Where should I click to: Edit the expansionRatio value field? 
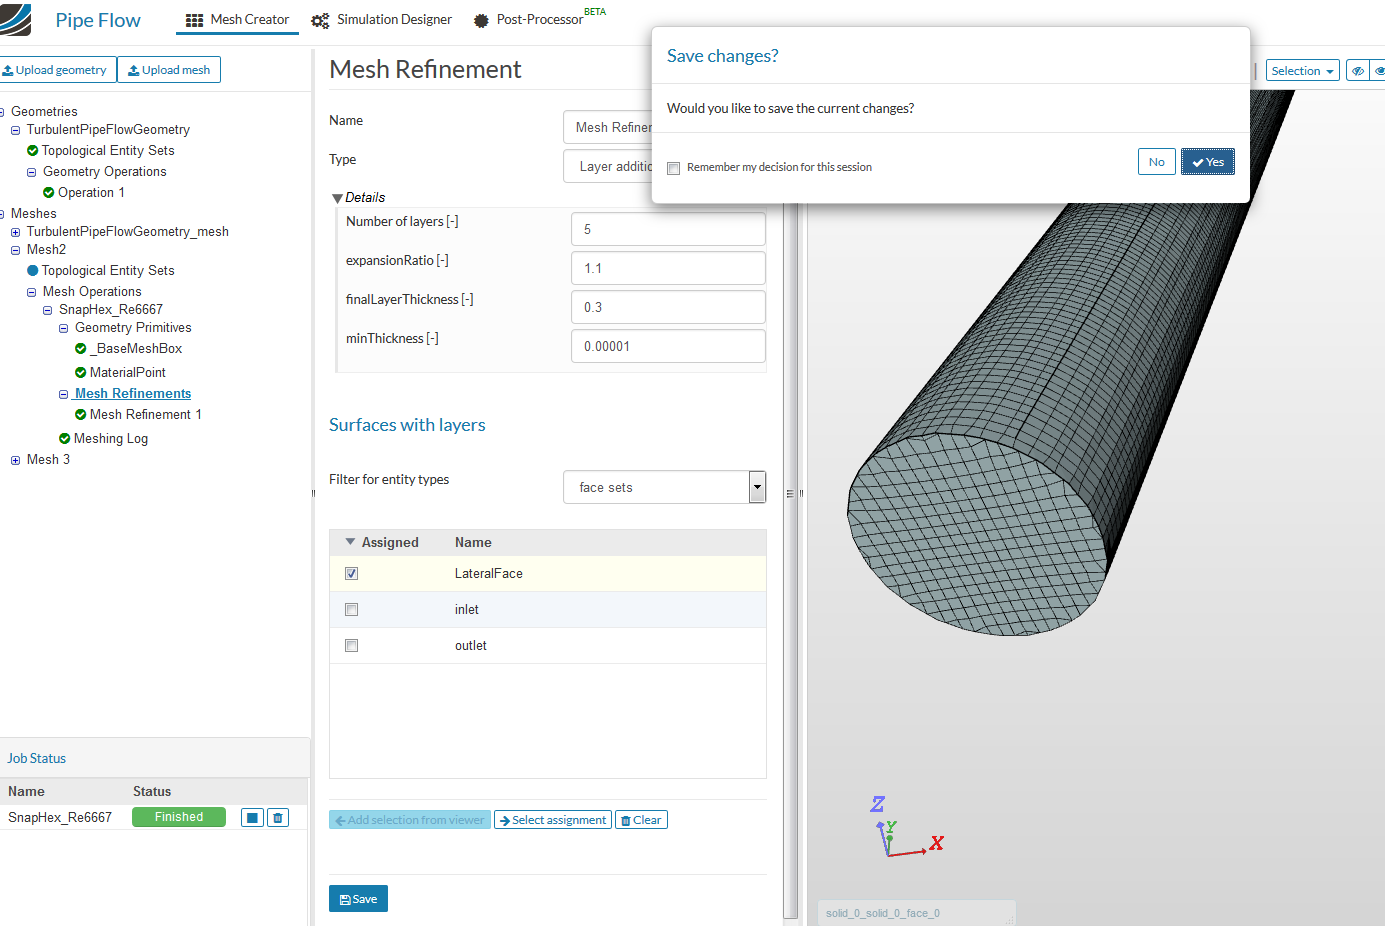668,268
